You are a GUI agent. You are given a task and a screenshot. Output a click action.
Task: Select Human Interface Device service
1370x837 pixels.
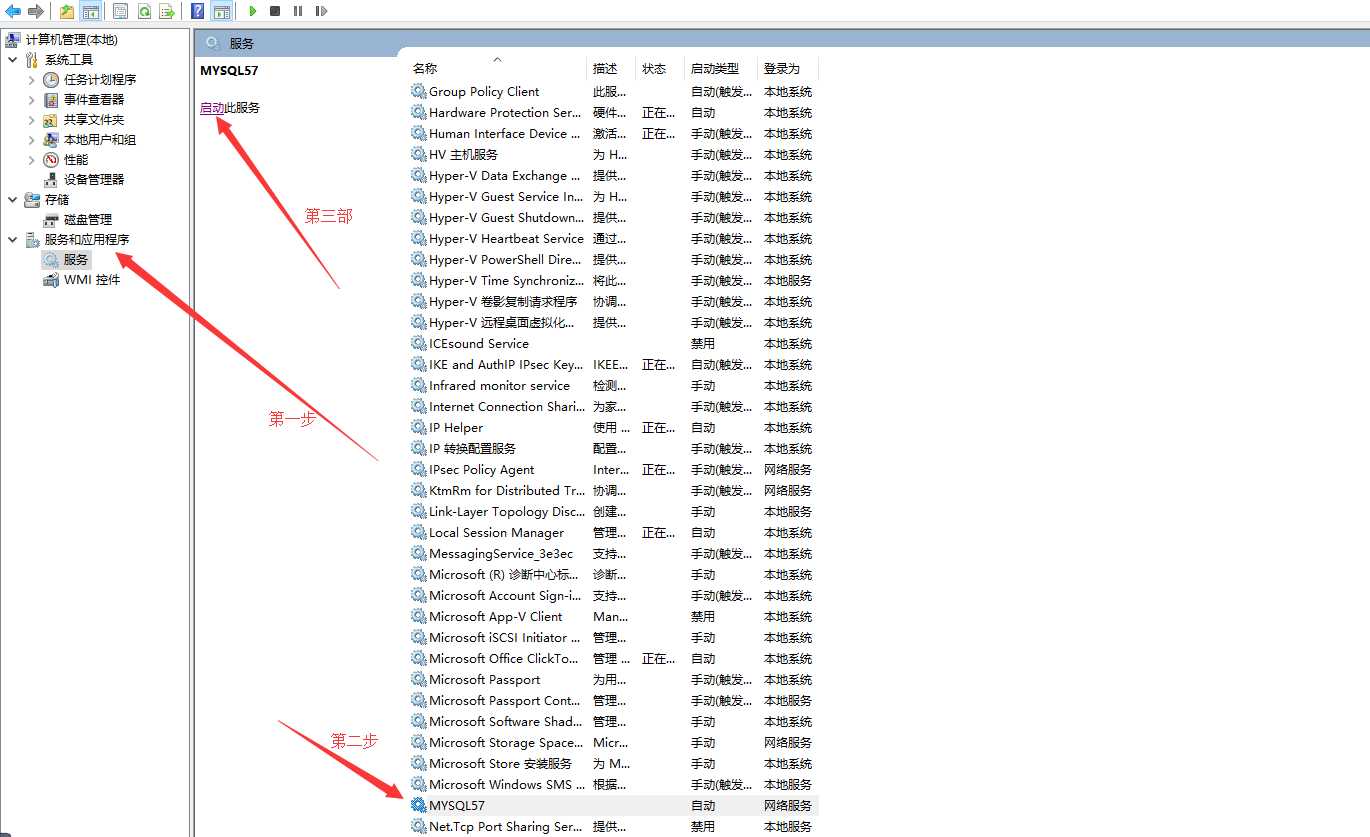[613, 133]
